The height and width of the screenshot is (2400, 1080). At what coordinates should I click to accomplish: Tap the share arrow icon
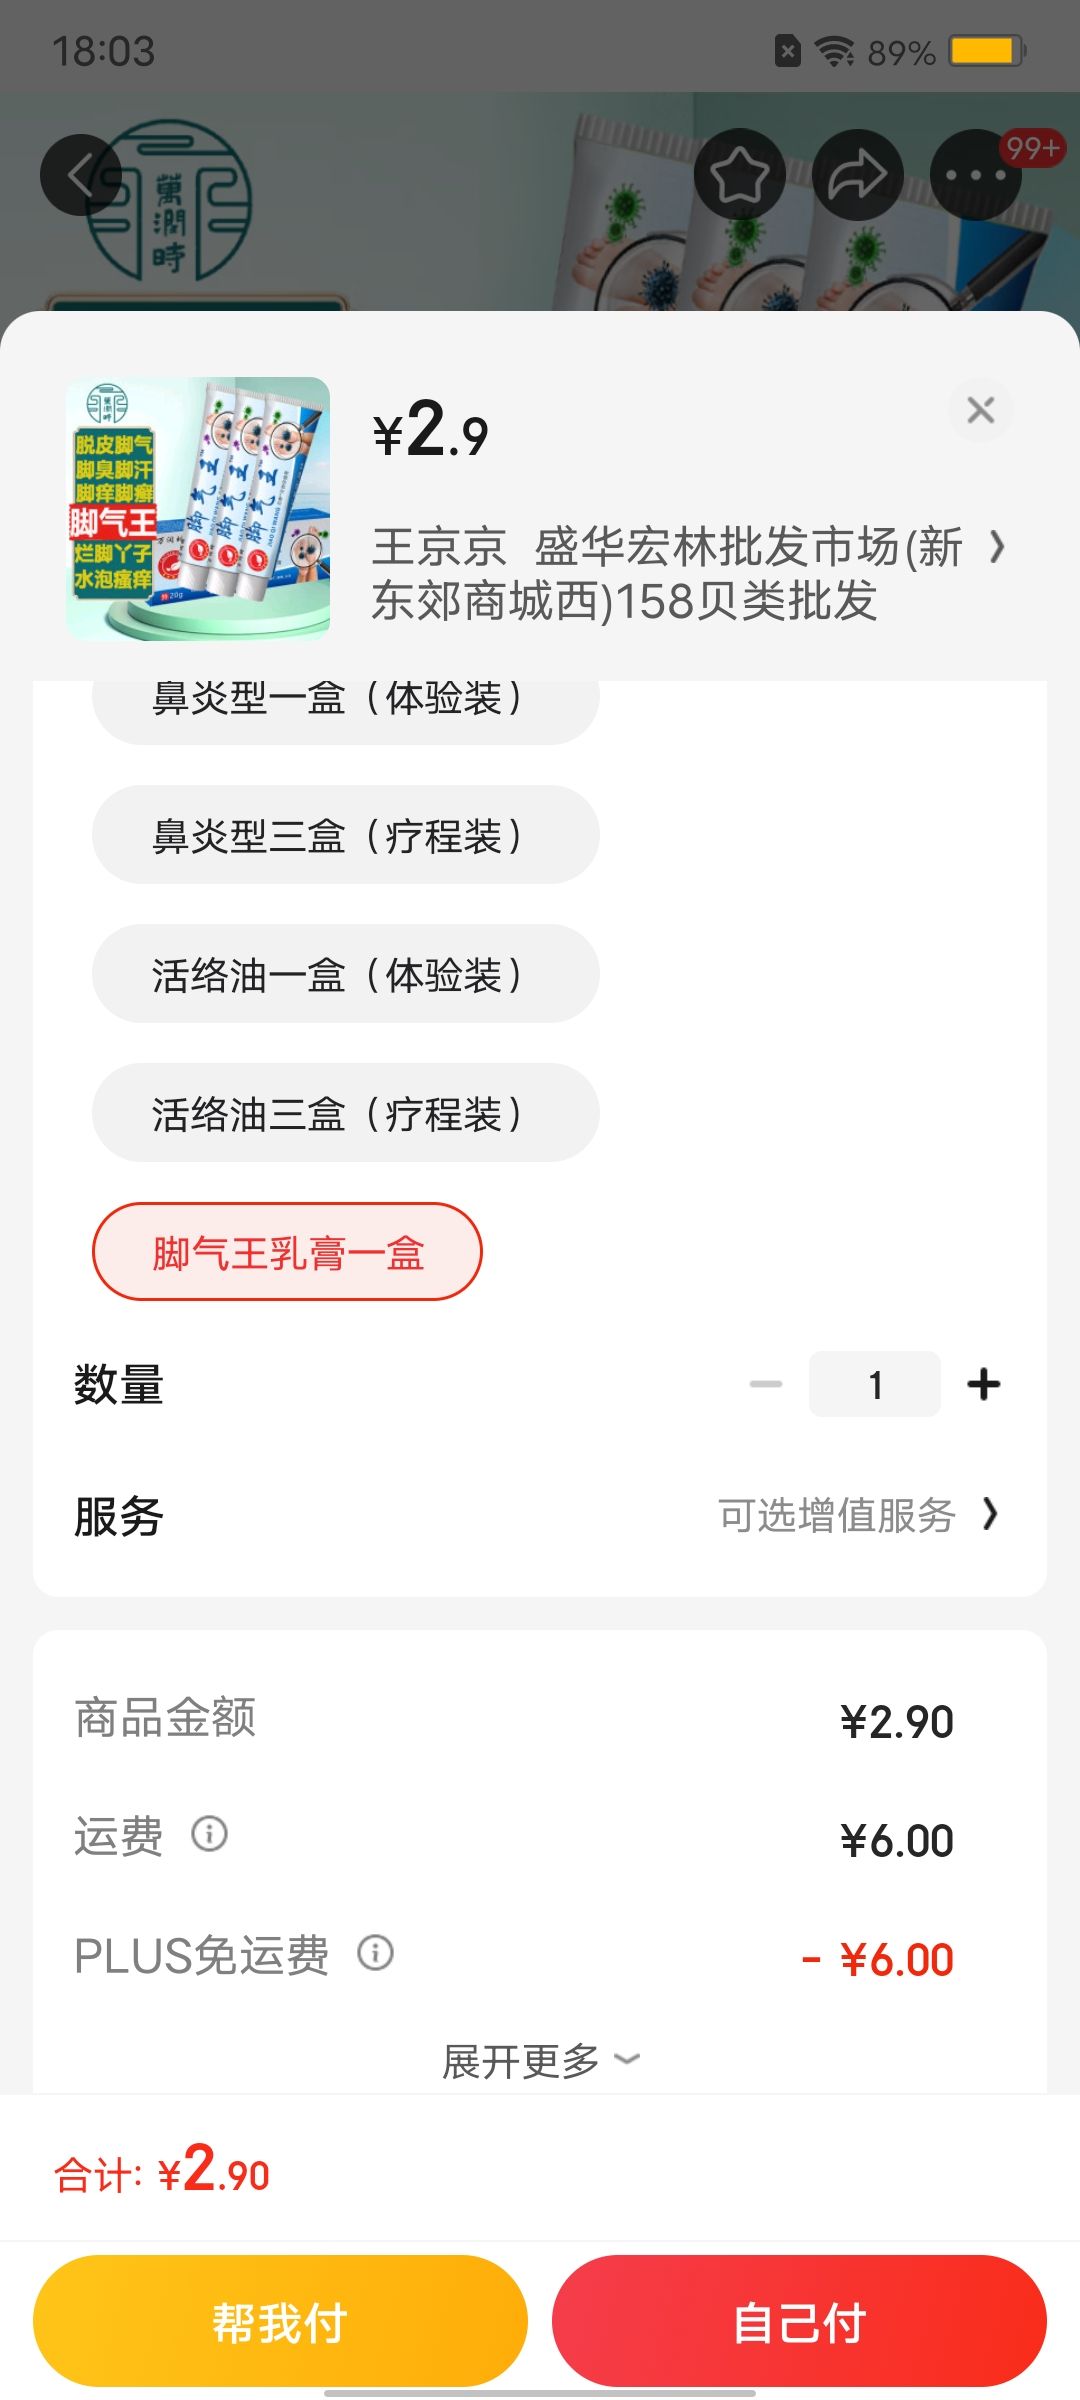point(858,175)
